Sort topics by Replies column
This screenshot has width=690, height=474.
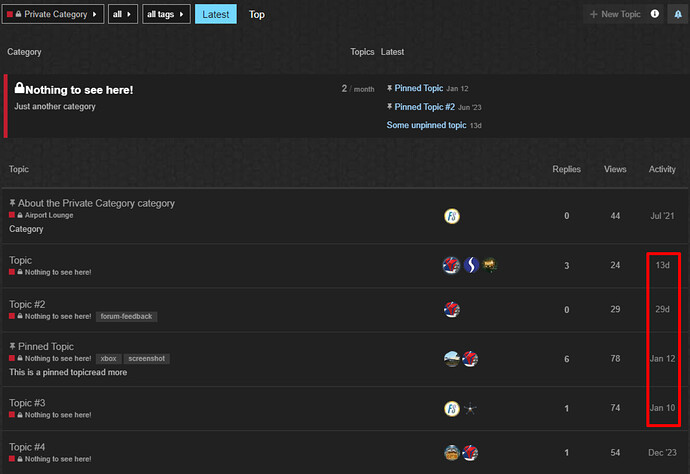click(566, 169)
